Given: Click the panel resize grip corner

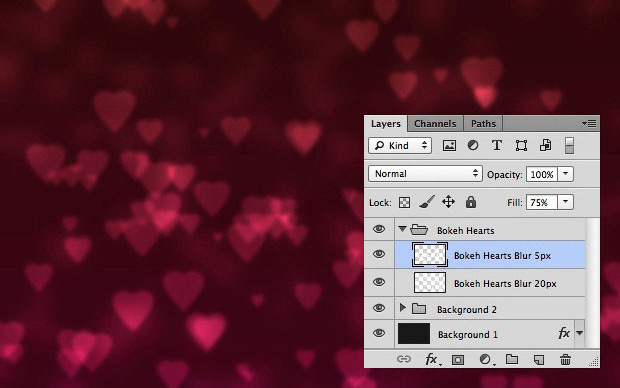Looking at the screenshot, I should [x=594, y=362].
